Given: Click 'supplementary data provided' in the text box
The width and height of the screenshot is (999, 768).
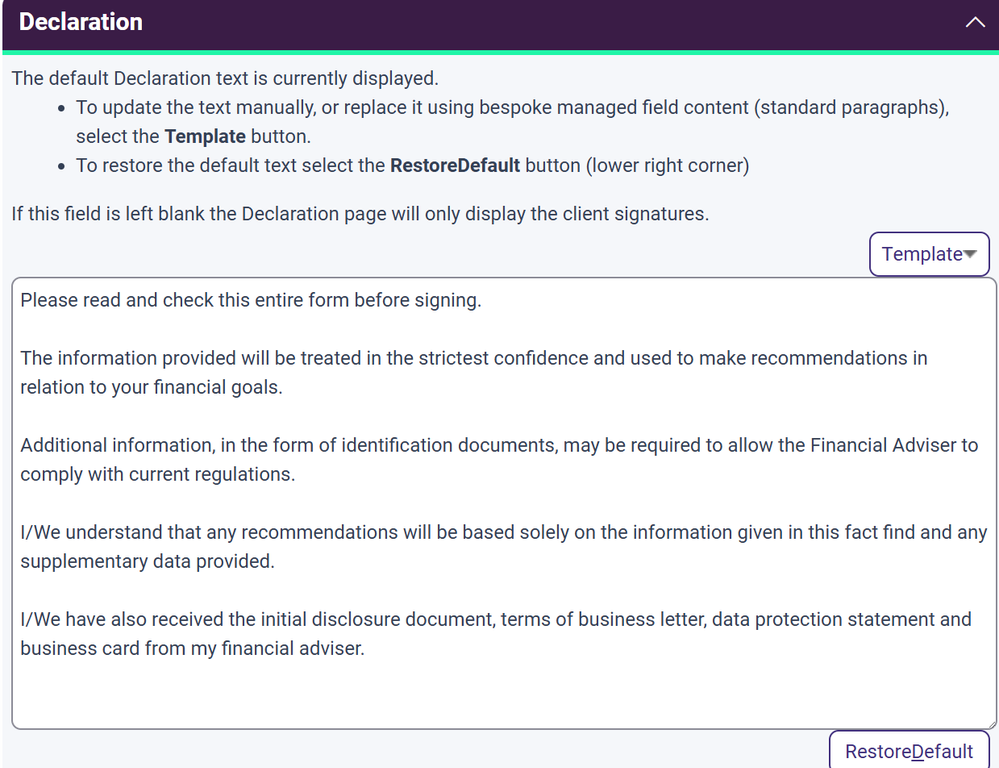Looking at the screenshot, I should [147, 561].
